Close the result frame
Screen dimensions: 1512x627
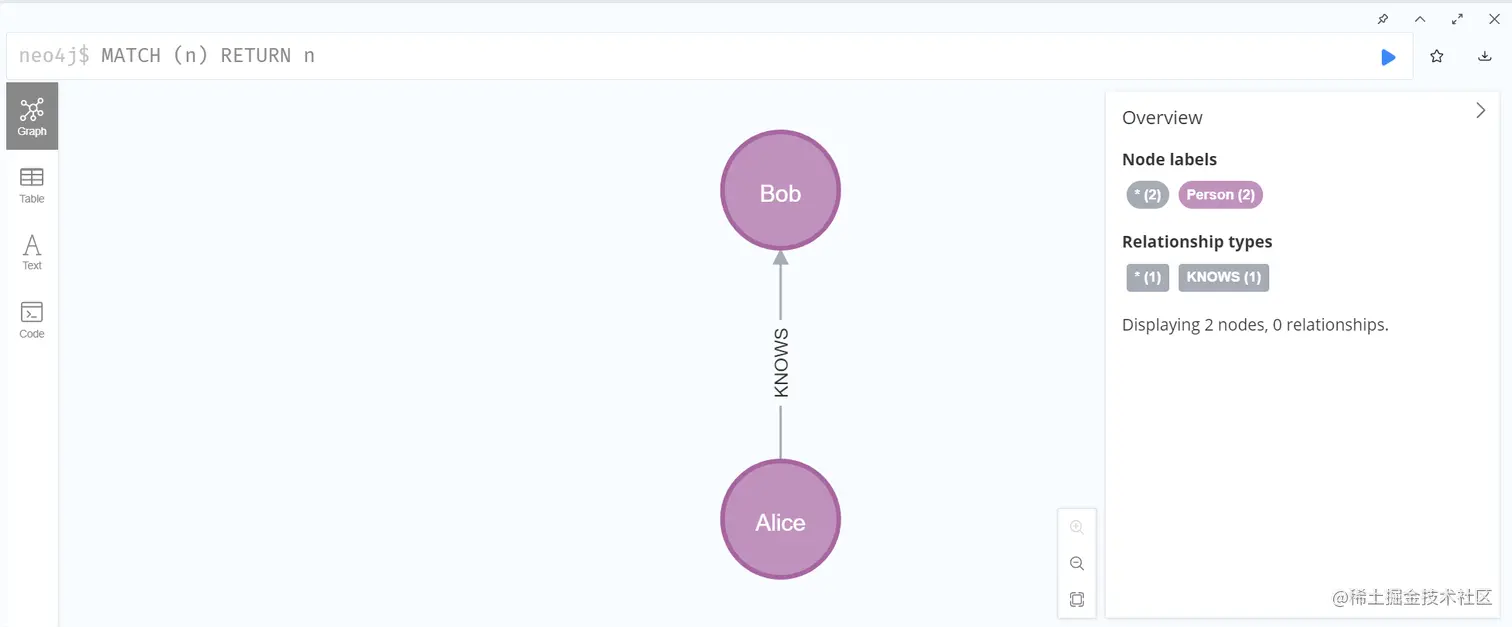pyautogui.click(x=1494, y=19)
